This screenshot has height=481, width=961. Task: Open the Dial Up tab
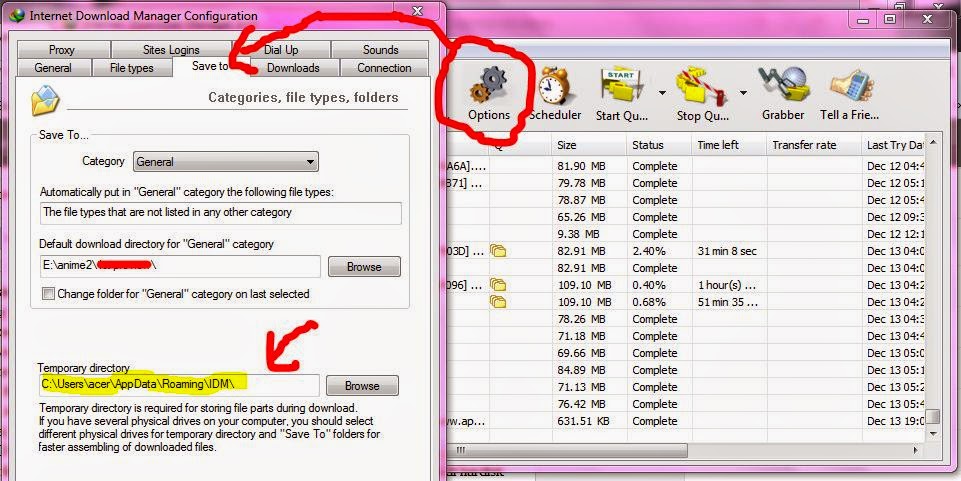(281, 50)
